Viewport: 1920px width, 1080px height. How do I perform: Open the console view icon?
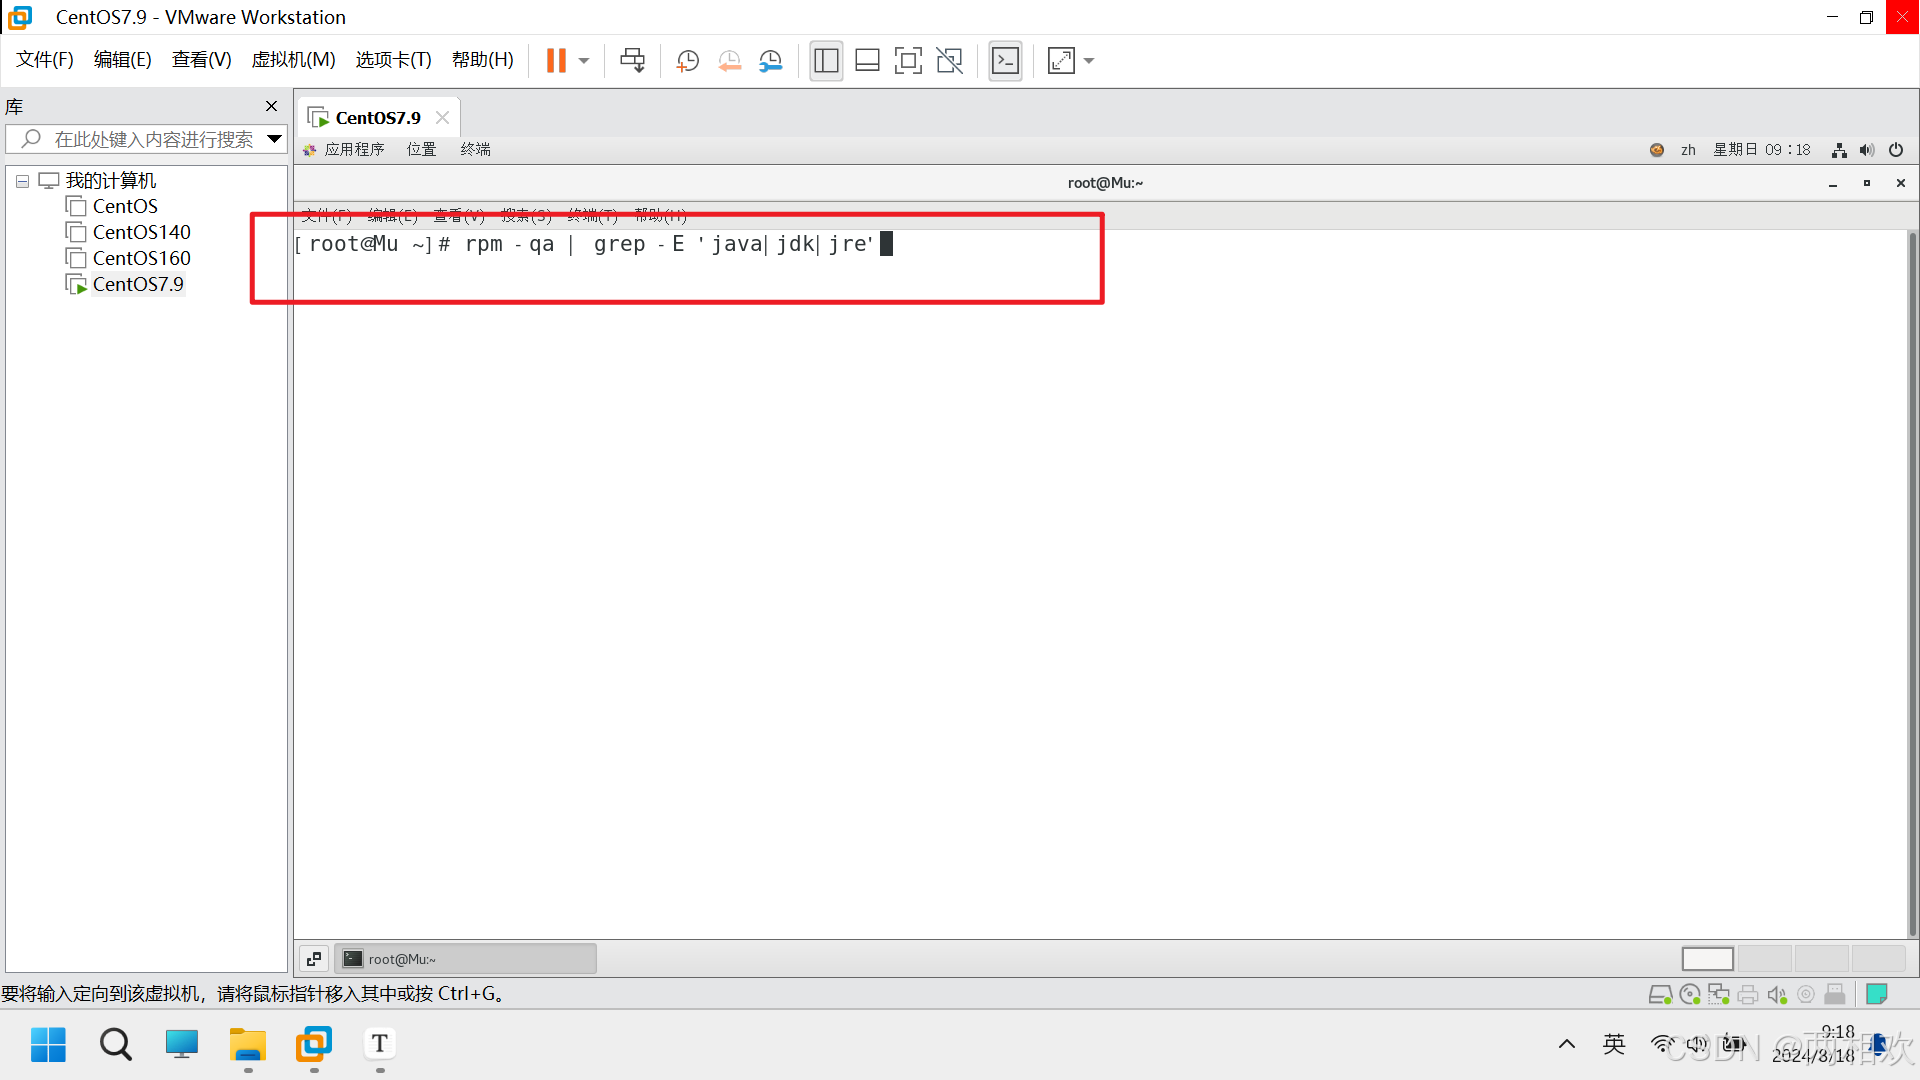click(x=1005, y=61)
